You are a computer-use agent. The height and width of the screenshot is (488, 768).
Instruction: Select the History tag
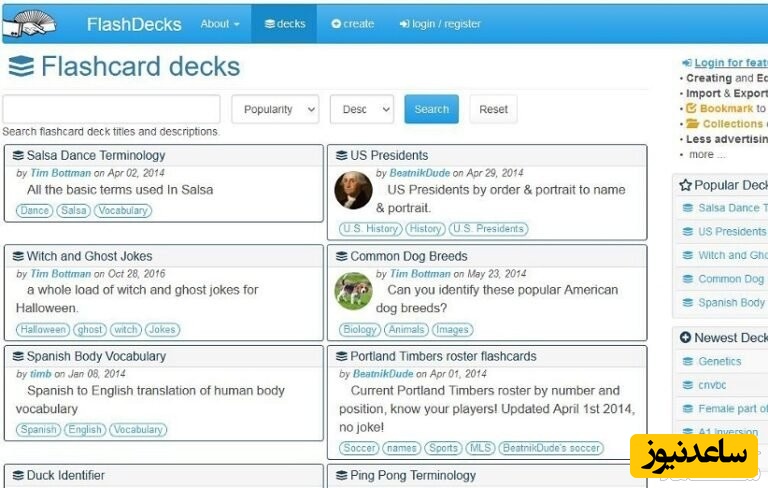pyautogui.click(x=425, y=229)
